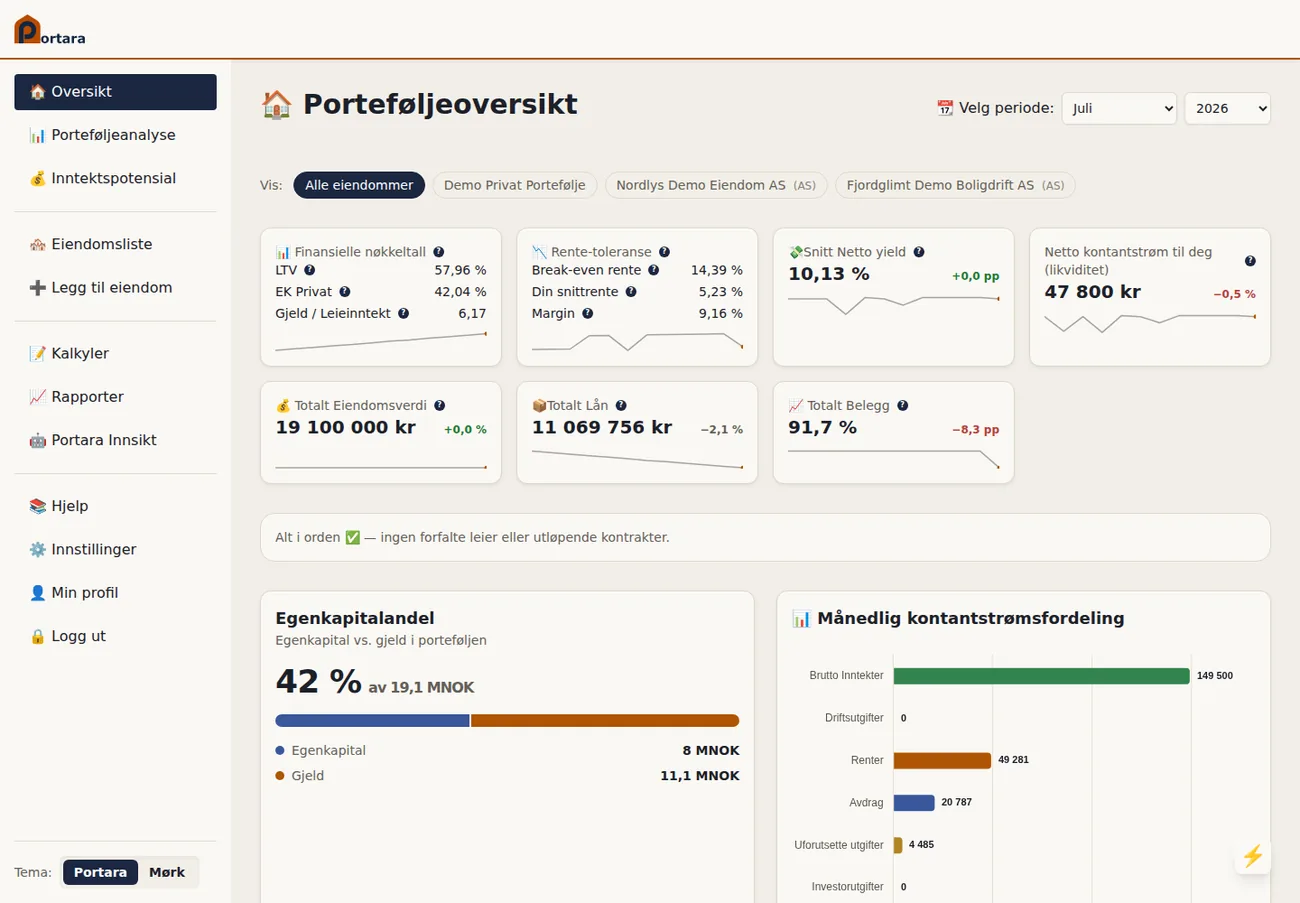Click the robot icon beside Portara Innsikt
The height and width of the screenshot is (903, 1300).
[38, 440]
